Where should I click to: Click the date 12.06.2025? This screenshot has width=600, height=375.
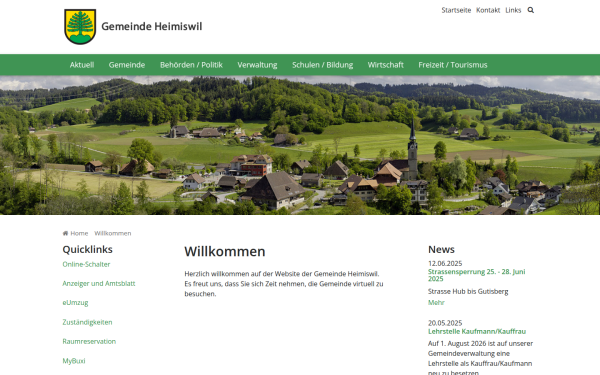pyautogui.click(x=445, y=263)
